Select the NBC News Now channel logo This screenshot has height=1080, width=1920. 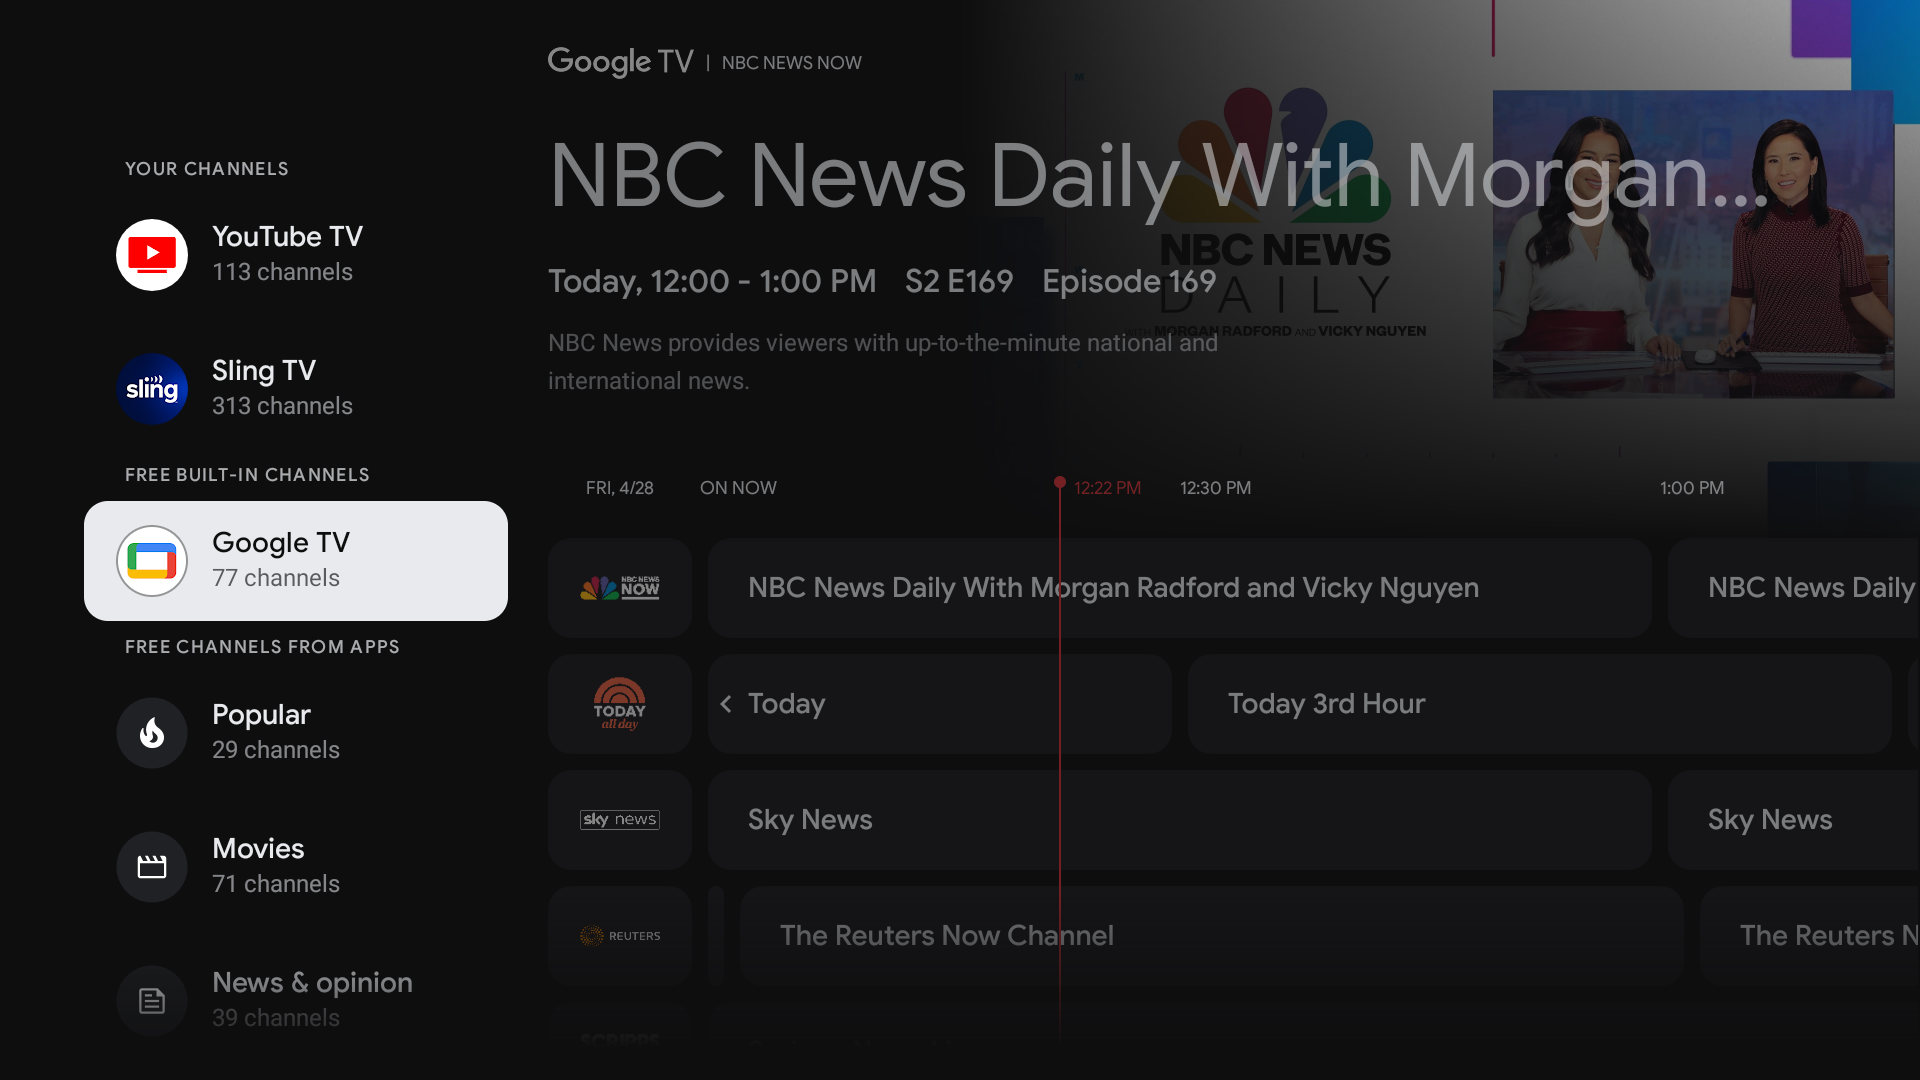point(619,587)
